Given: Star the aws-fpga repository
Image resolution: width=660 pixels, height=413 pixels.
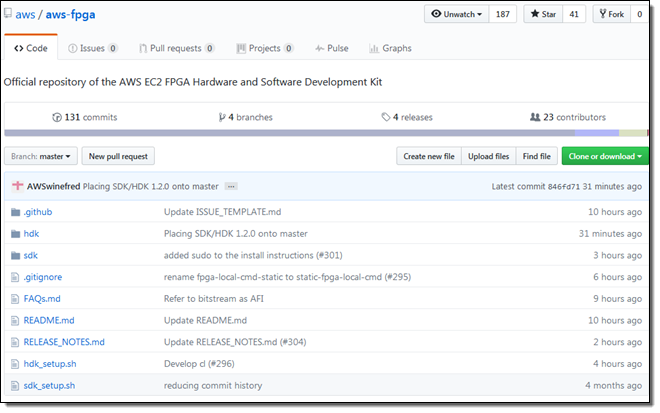Looking at the screenshot, I should (540, 15).
